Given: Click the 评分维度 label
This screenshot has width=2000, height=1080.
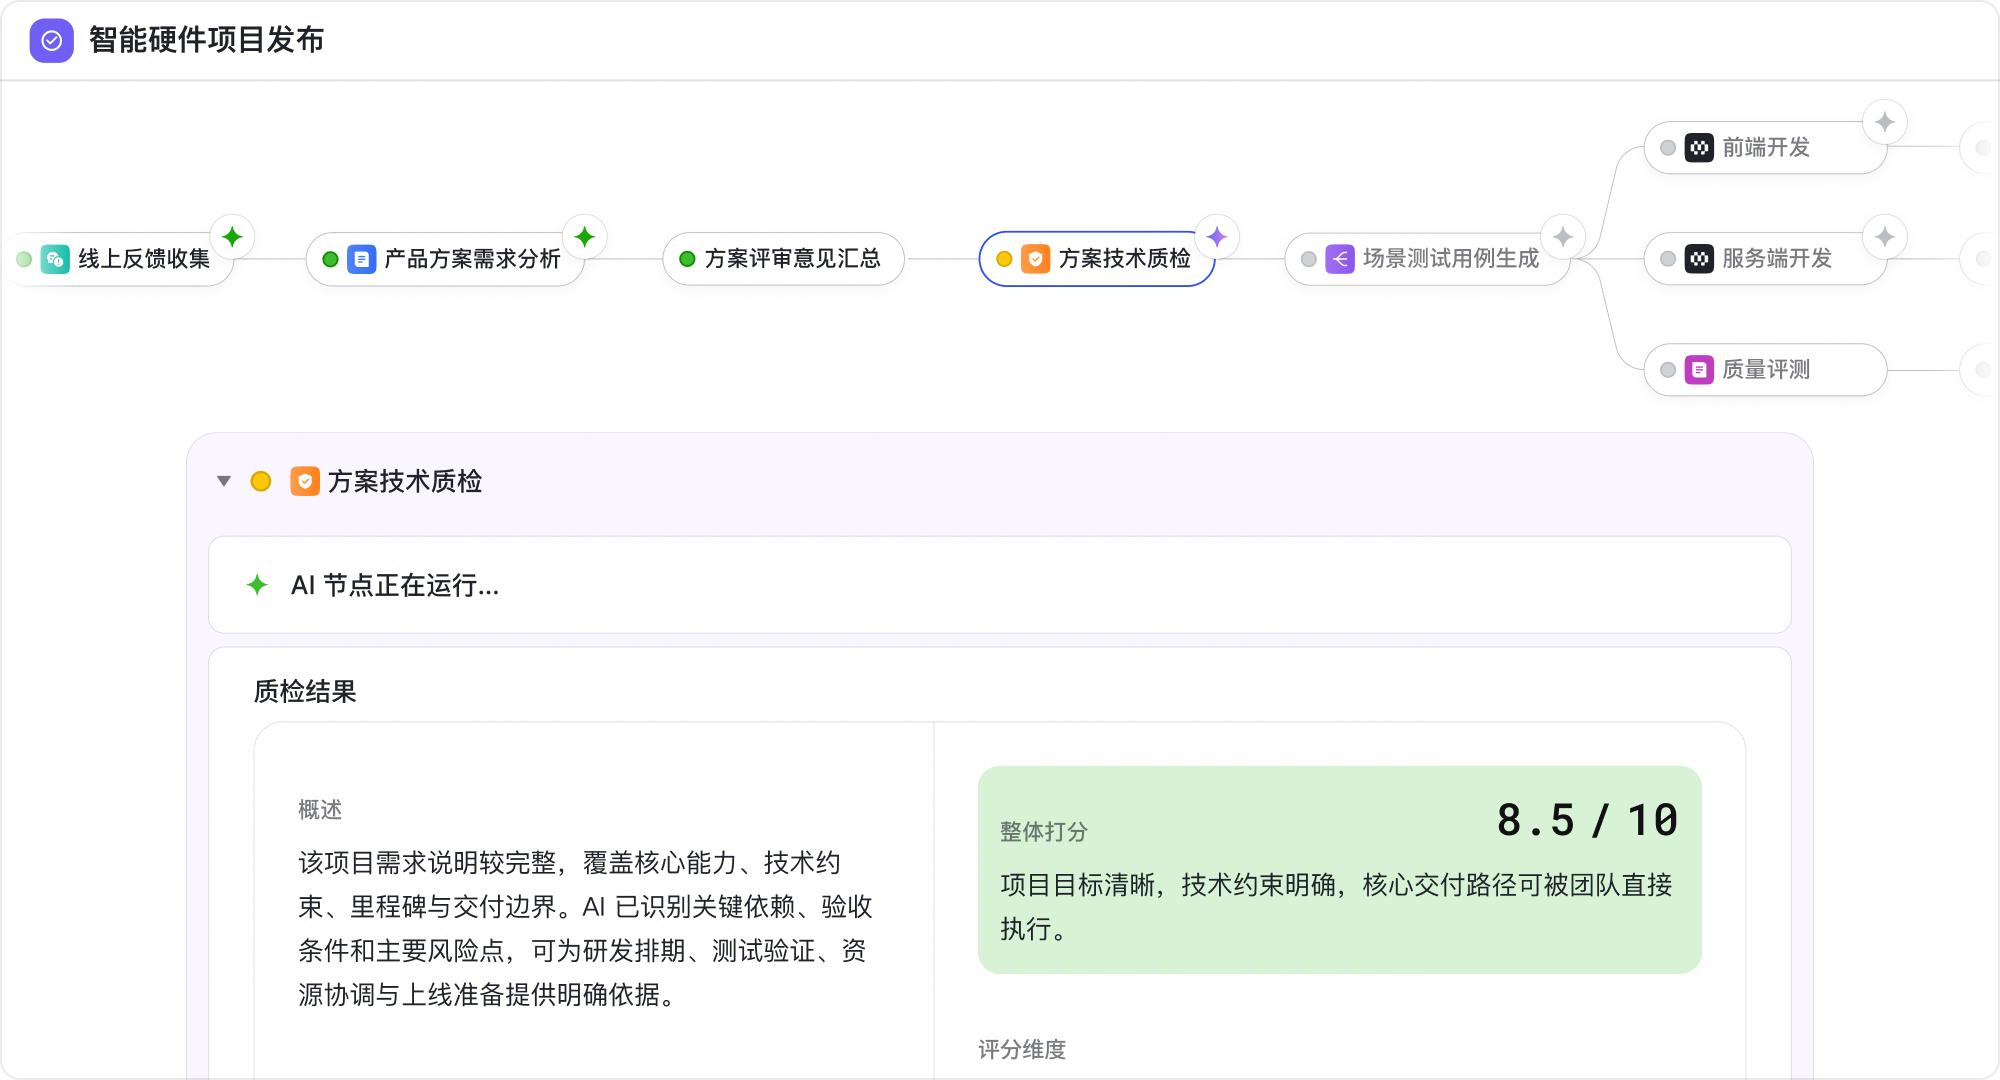Looking at the screenshot, I should pos(1022,1050).
